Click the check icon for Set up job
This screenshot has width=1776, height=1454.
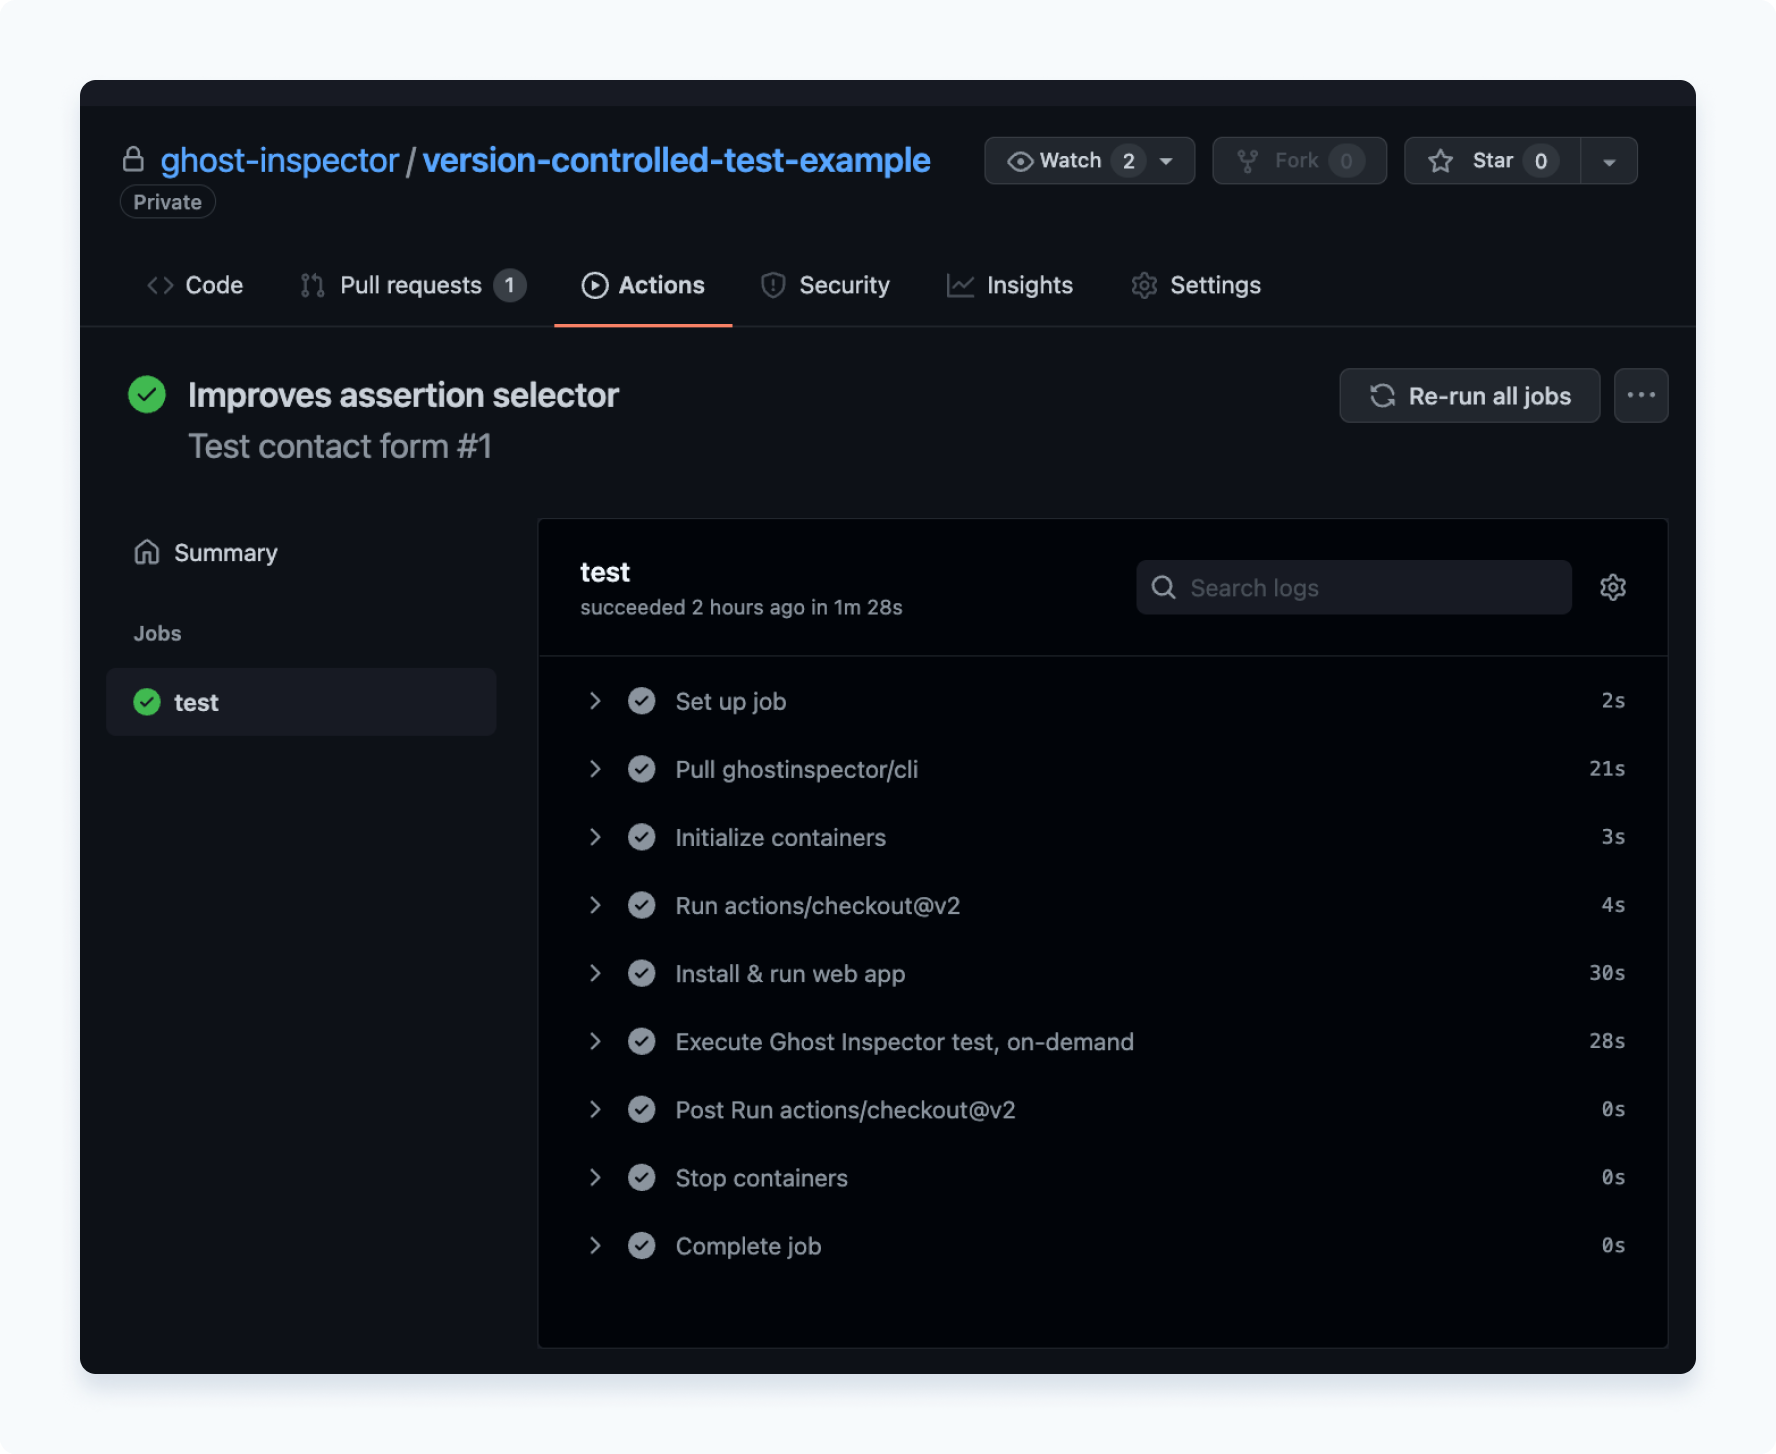[x=642, y=701]
